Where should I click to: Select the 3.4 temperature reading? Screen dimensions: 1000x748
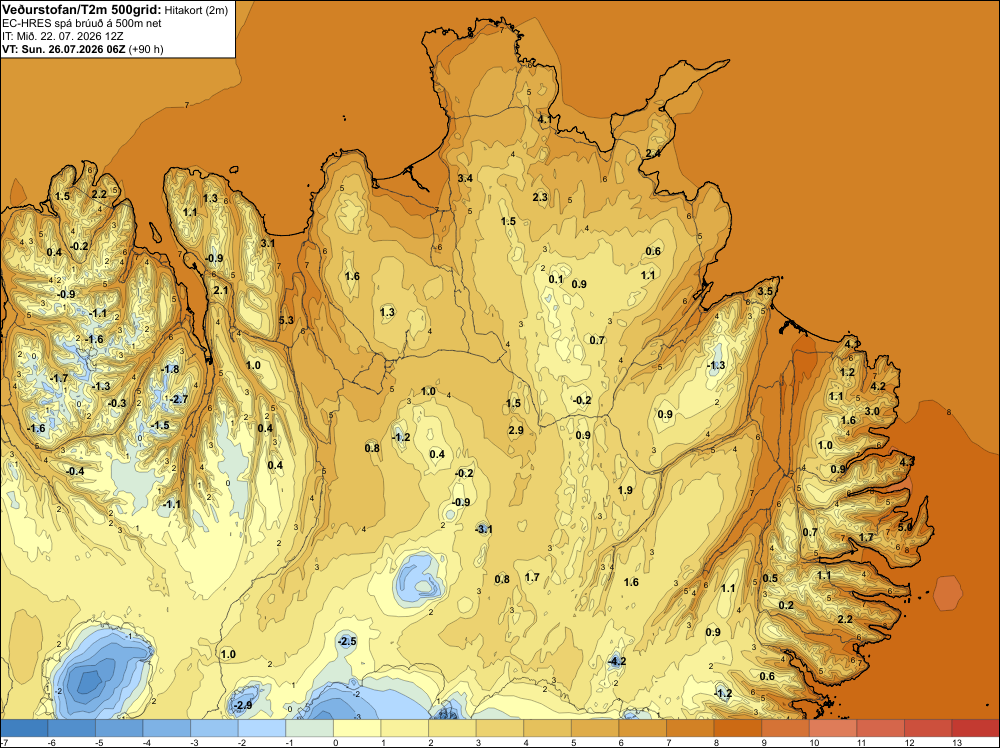pos(465,178)
